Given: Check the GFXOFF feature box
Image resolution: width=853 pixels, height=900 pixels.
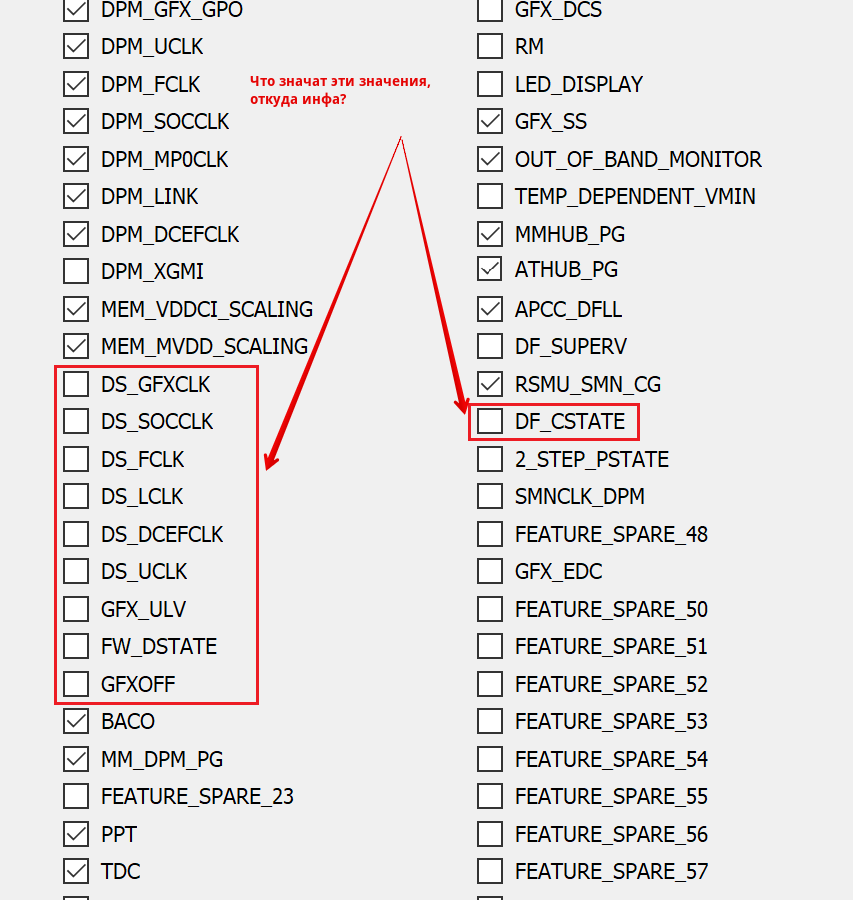Looking at the screenshot, I should (x=76, y=684).
